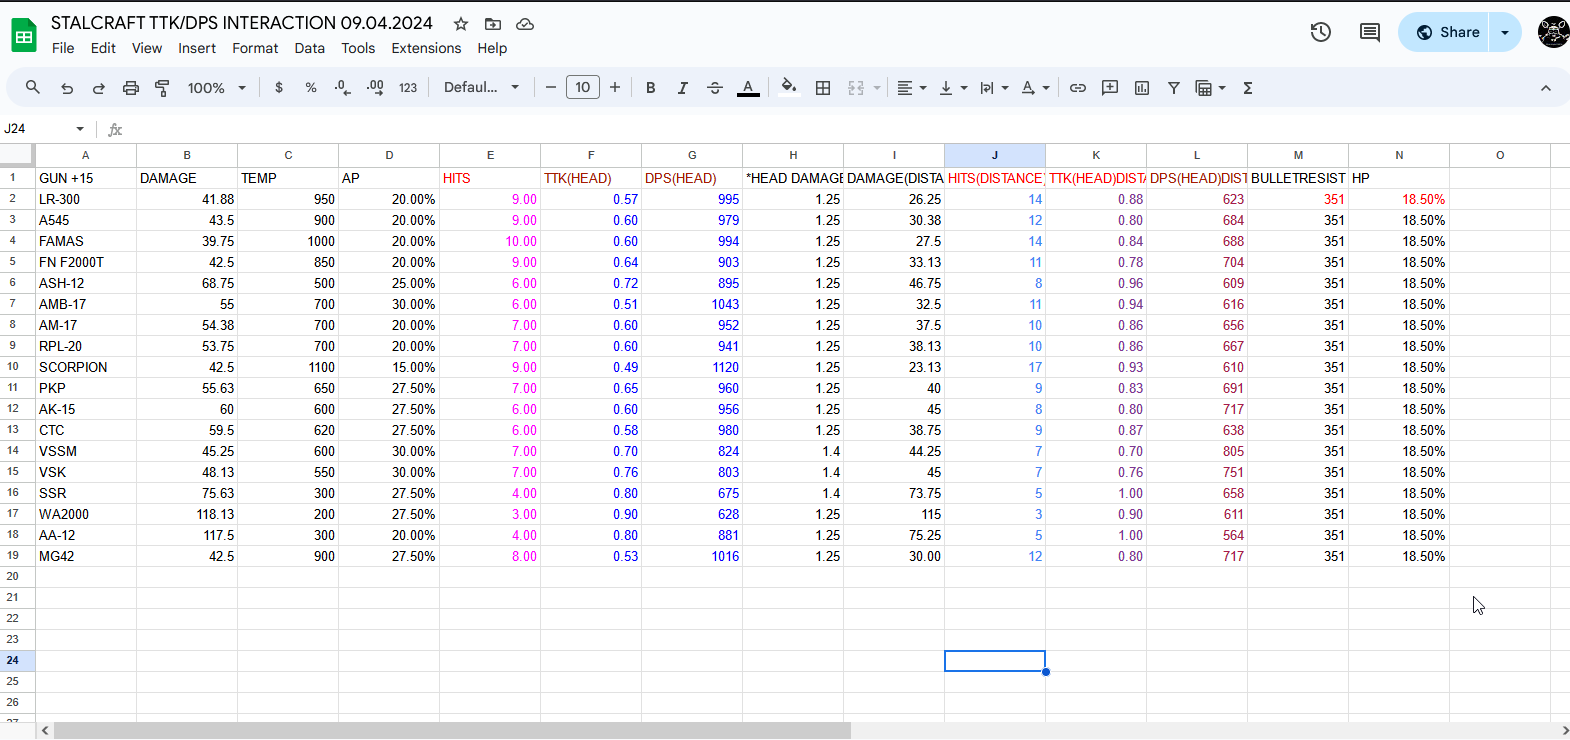Open the Tools menu
1570x740 pixels.
click(x=358, y=48)
